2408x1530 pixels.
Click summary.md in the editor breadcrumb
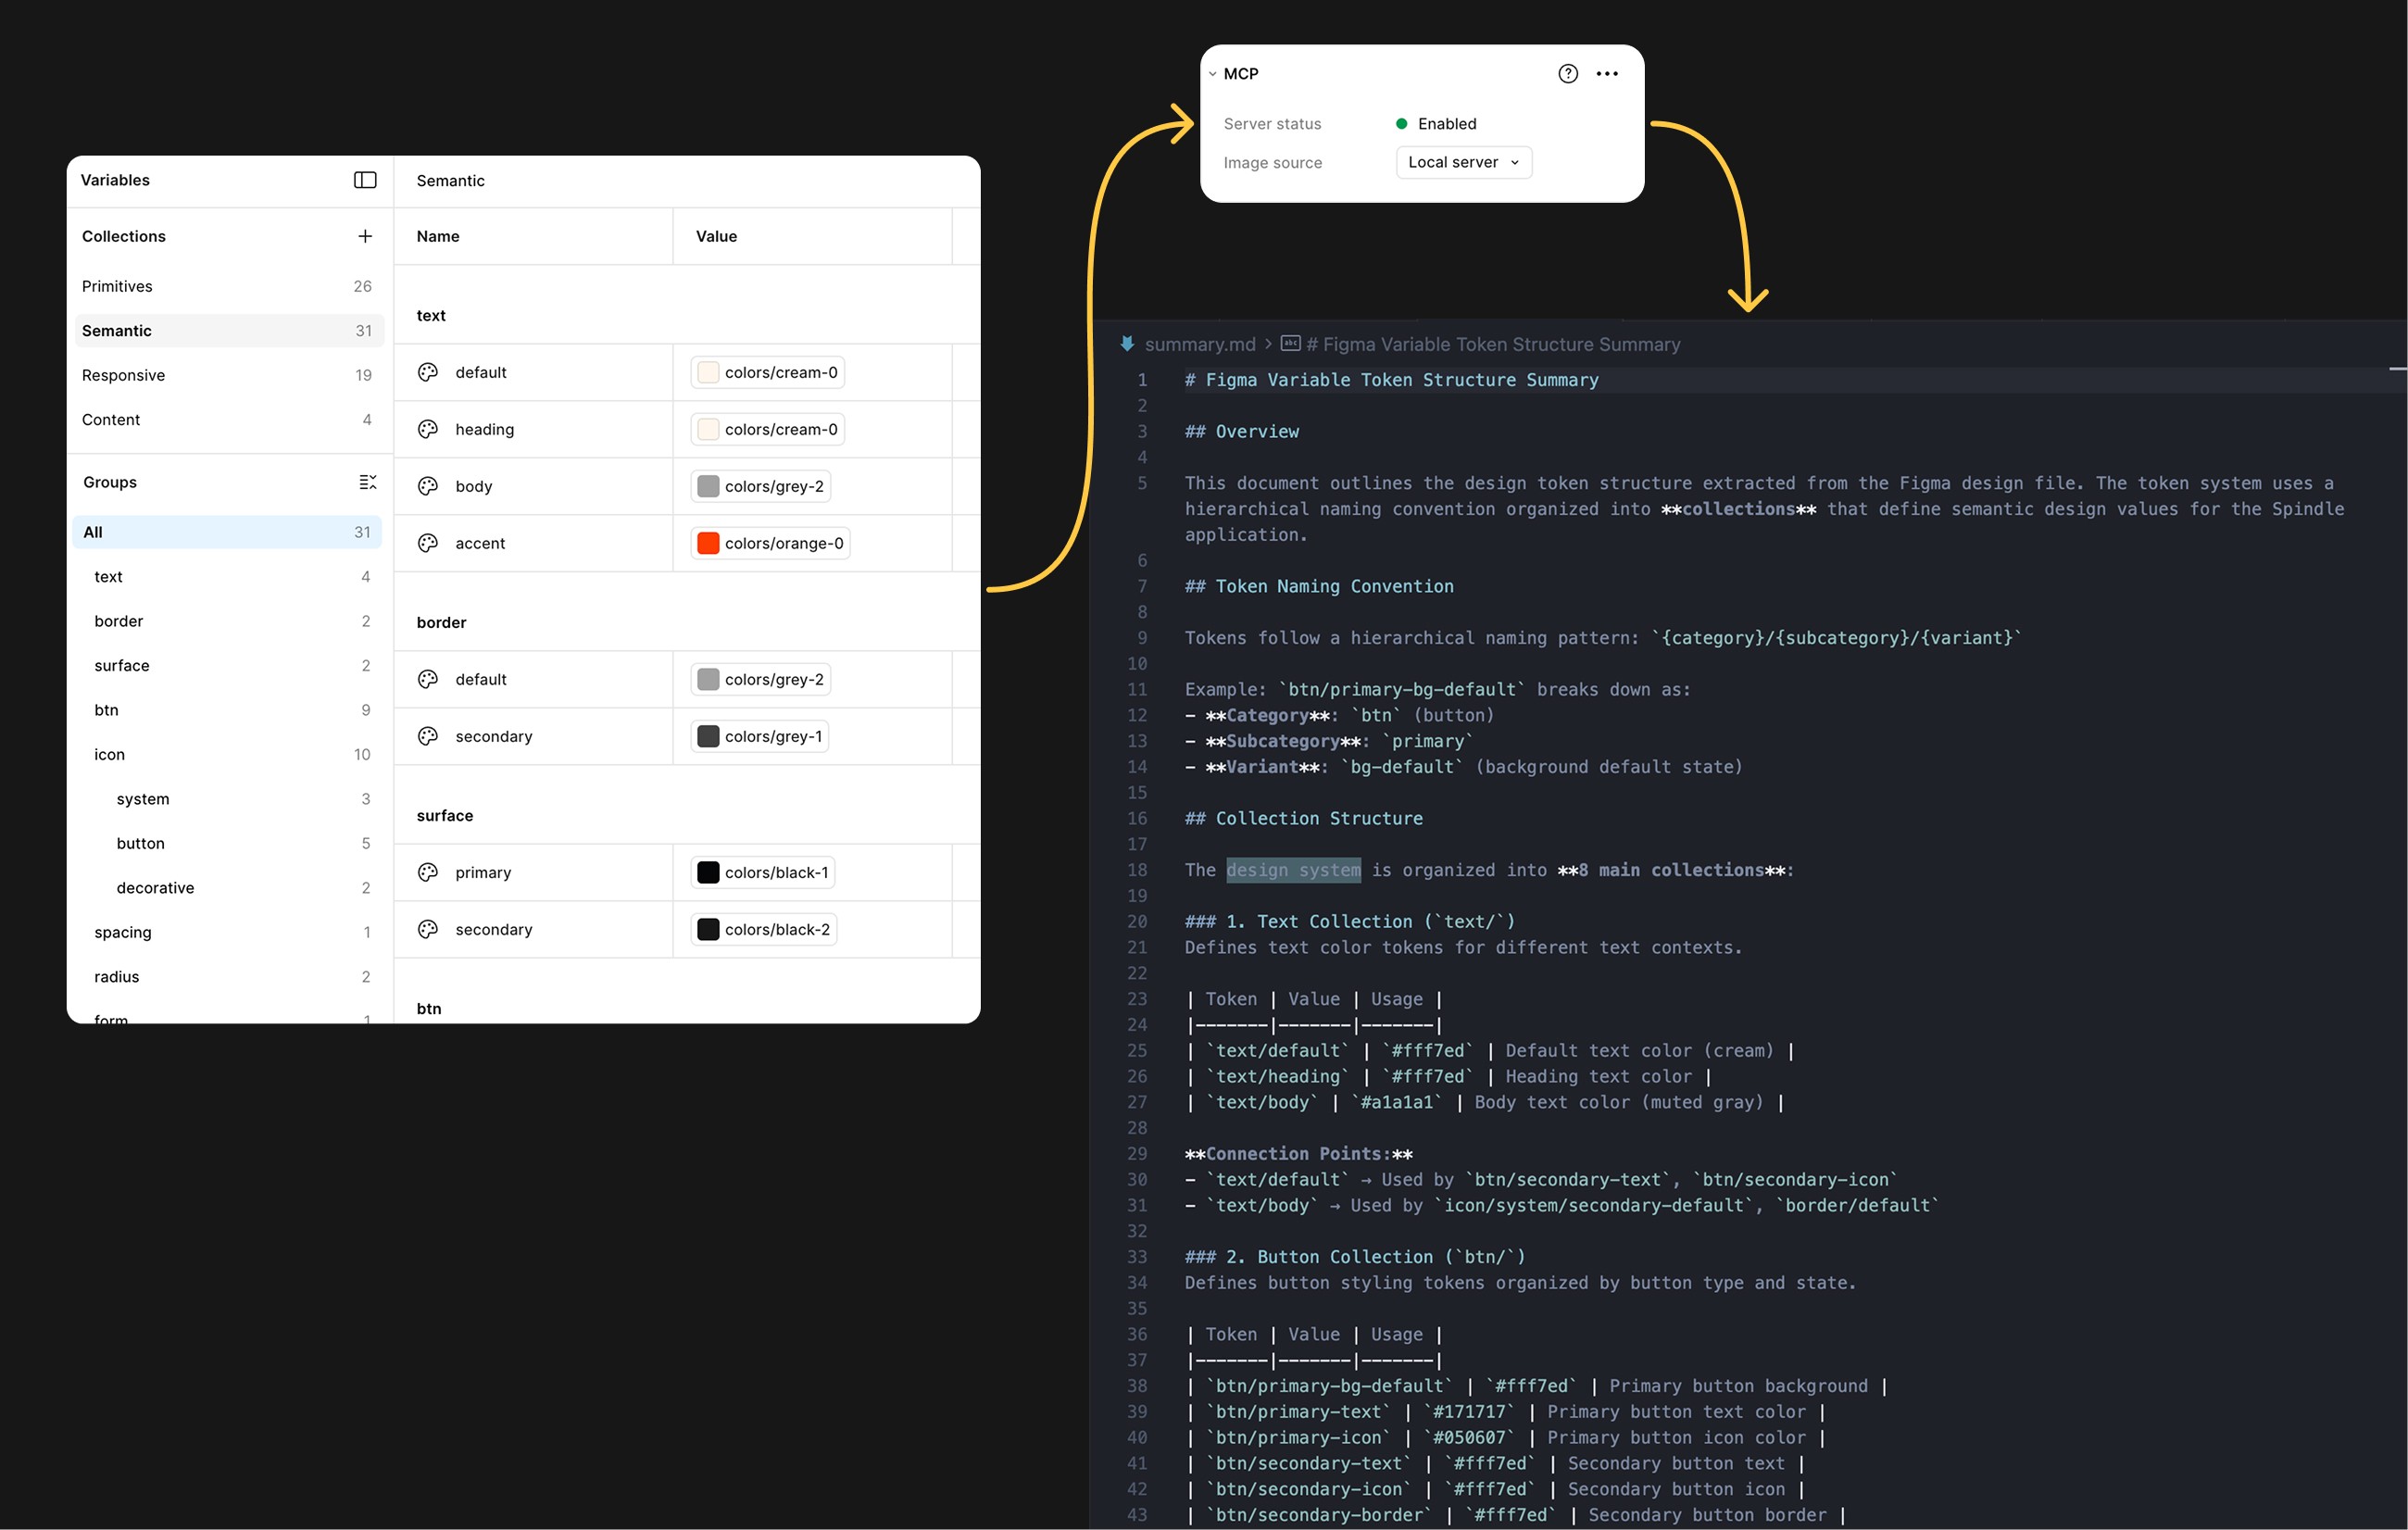pyautogui.click(x=1200, y=343)
